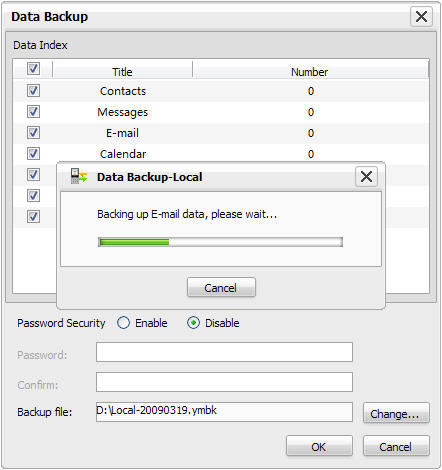Click the Backup file path field
The height and width of the screenshot is (470, 442).
pos(224,412)
